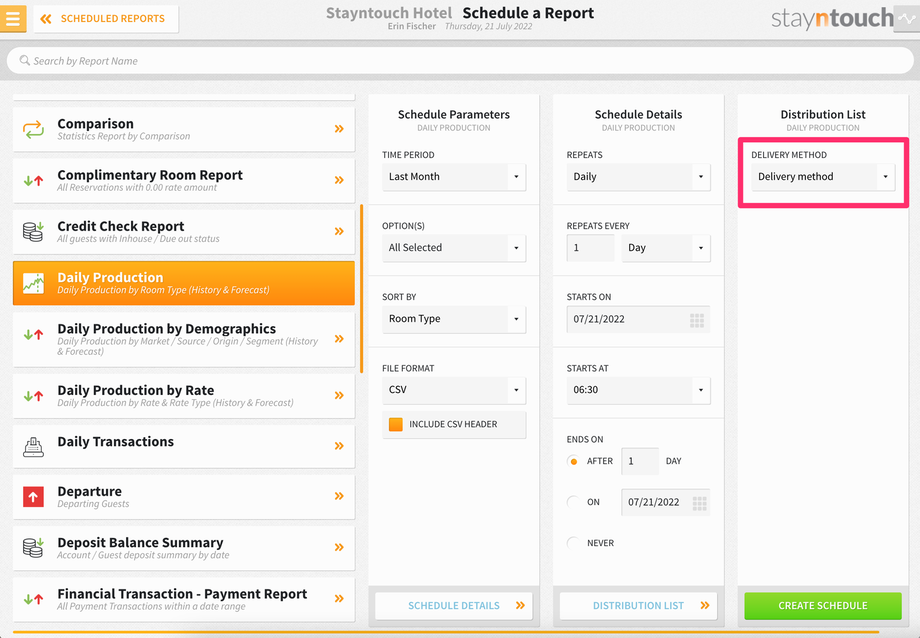
Task: Open Departure report chevron
Action: [339, 496]
